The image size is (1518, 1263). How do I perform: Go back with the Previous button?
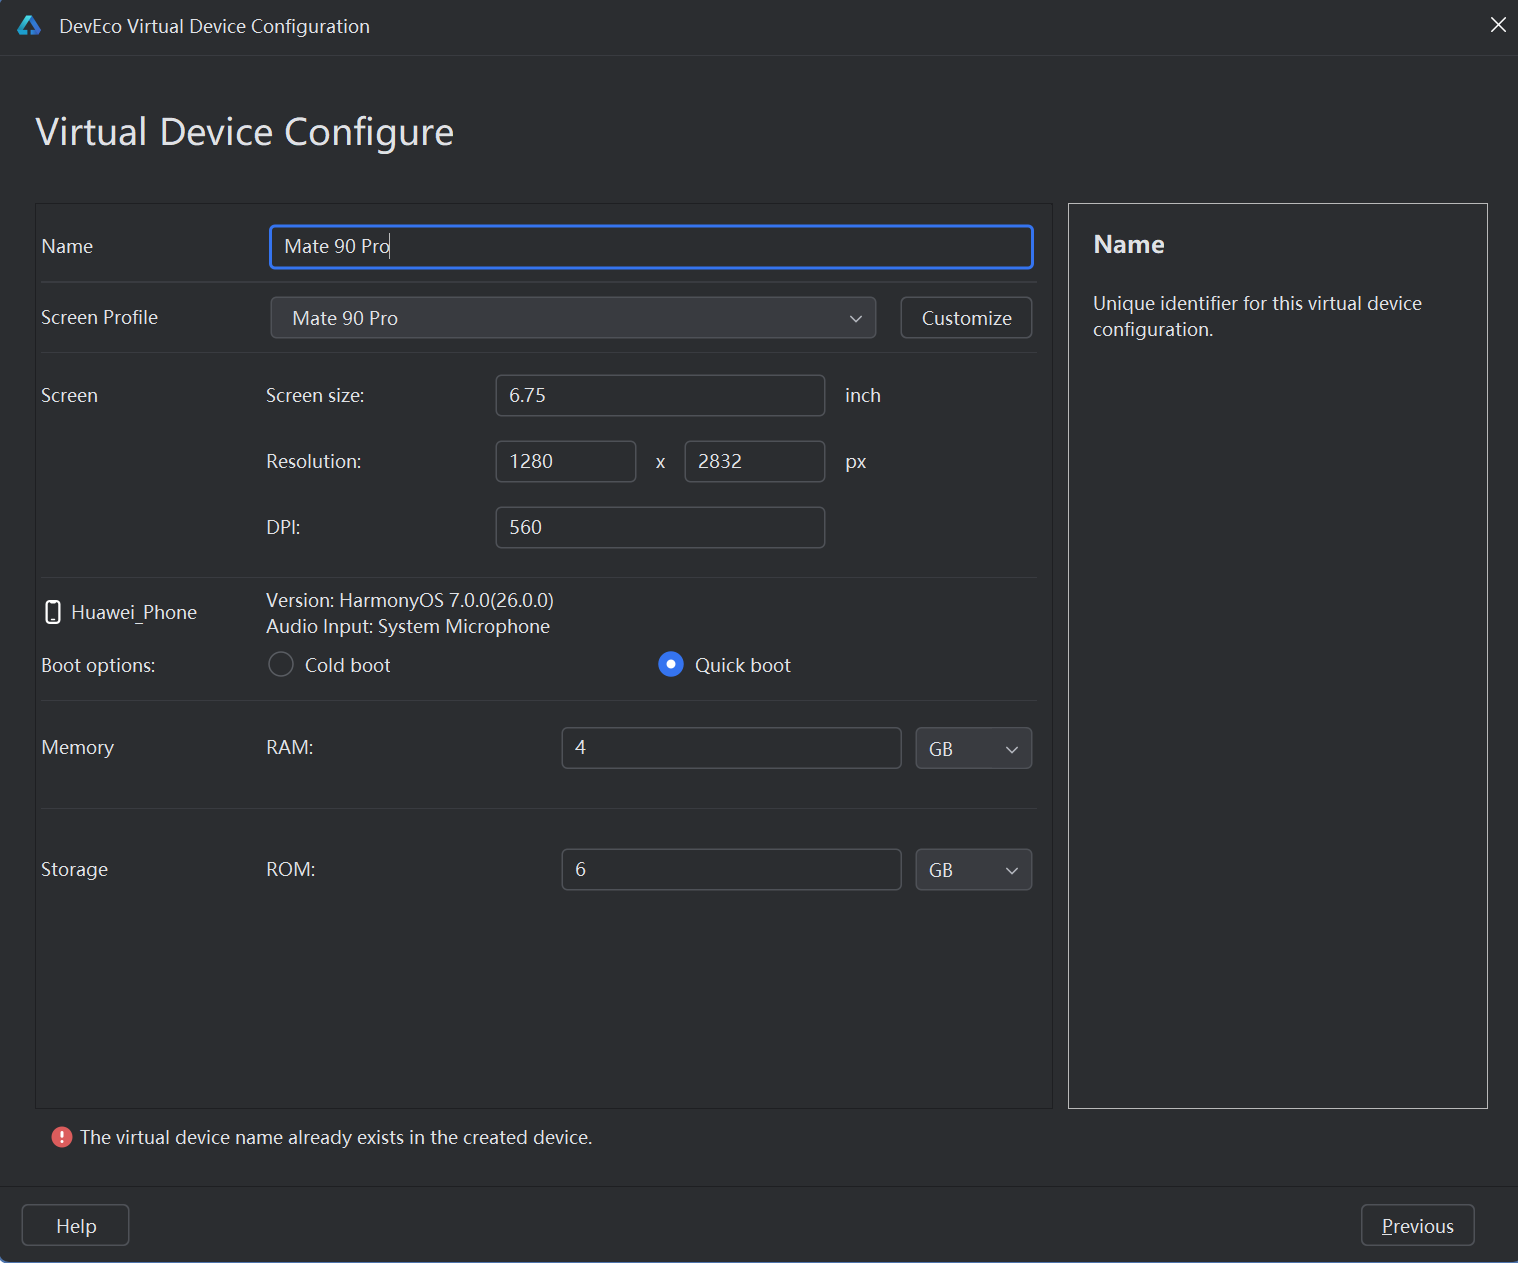[x=1417, y=1226]
